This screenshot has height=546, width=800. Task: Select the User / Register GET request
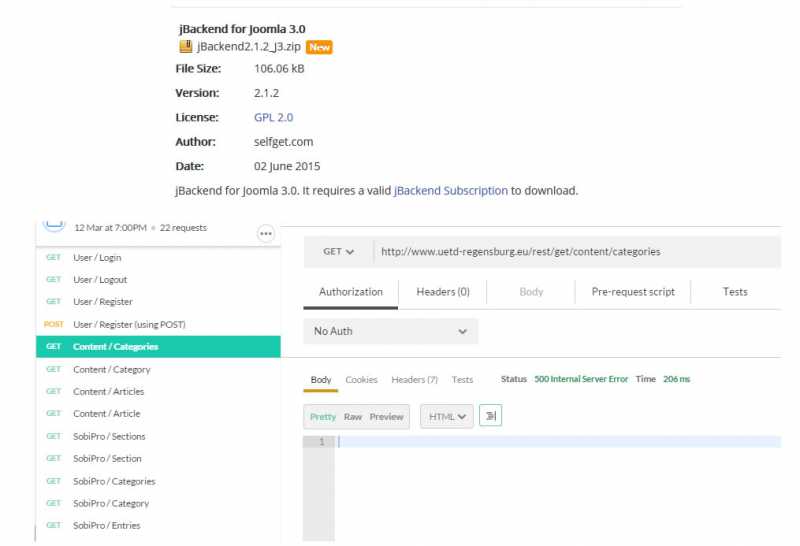[158, 302]
